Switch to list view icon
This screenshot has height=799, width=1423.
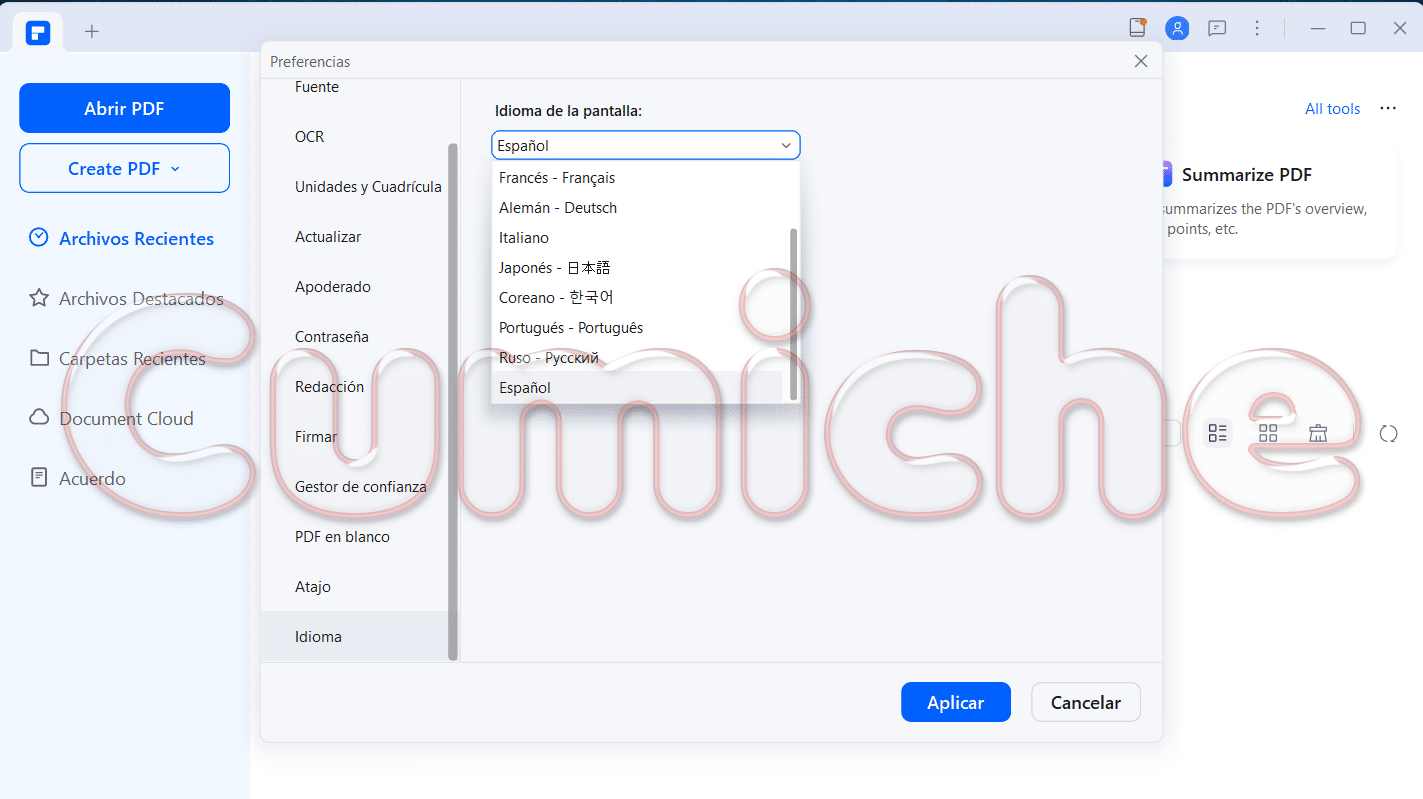point(1217,433)
